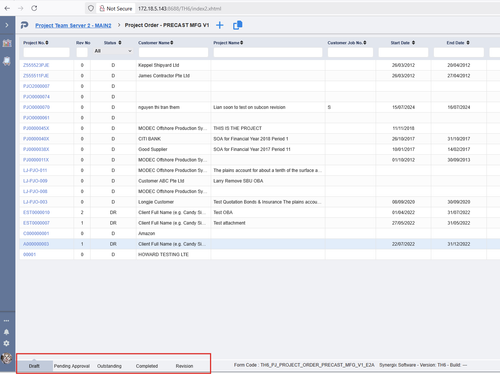Click the Customer Job No. filter field

tap(350, 52)
